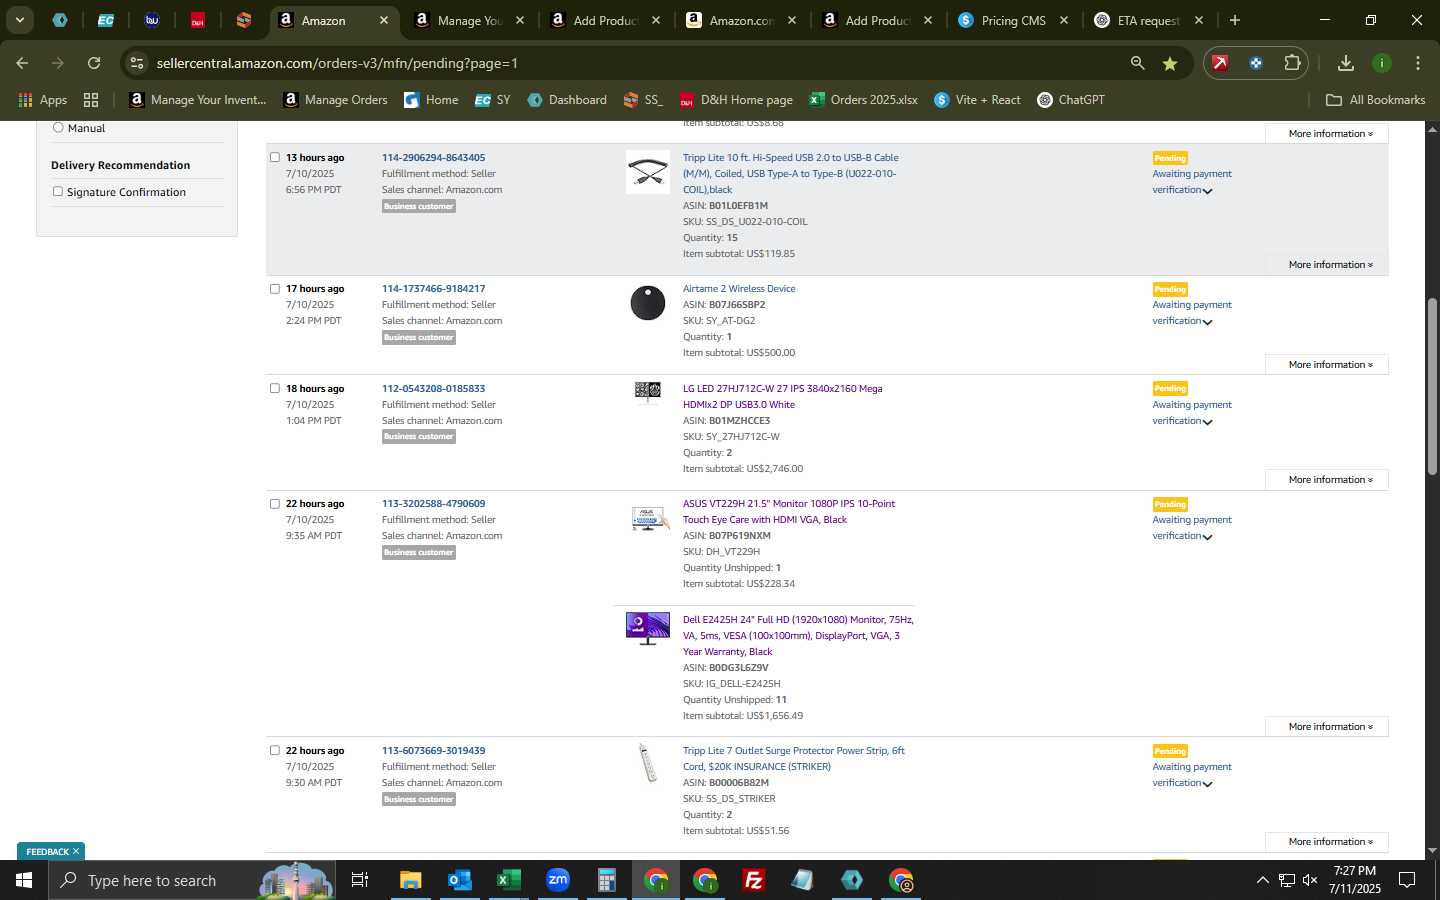The width and height of the screenshot is (1440, 900).
Task: Open File Explorer from the taskbar
Action: coord(410,880)
